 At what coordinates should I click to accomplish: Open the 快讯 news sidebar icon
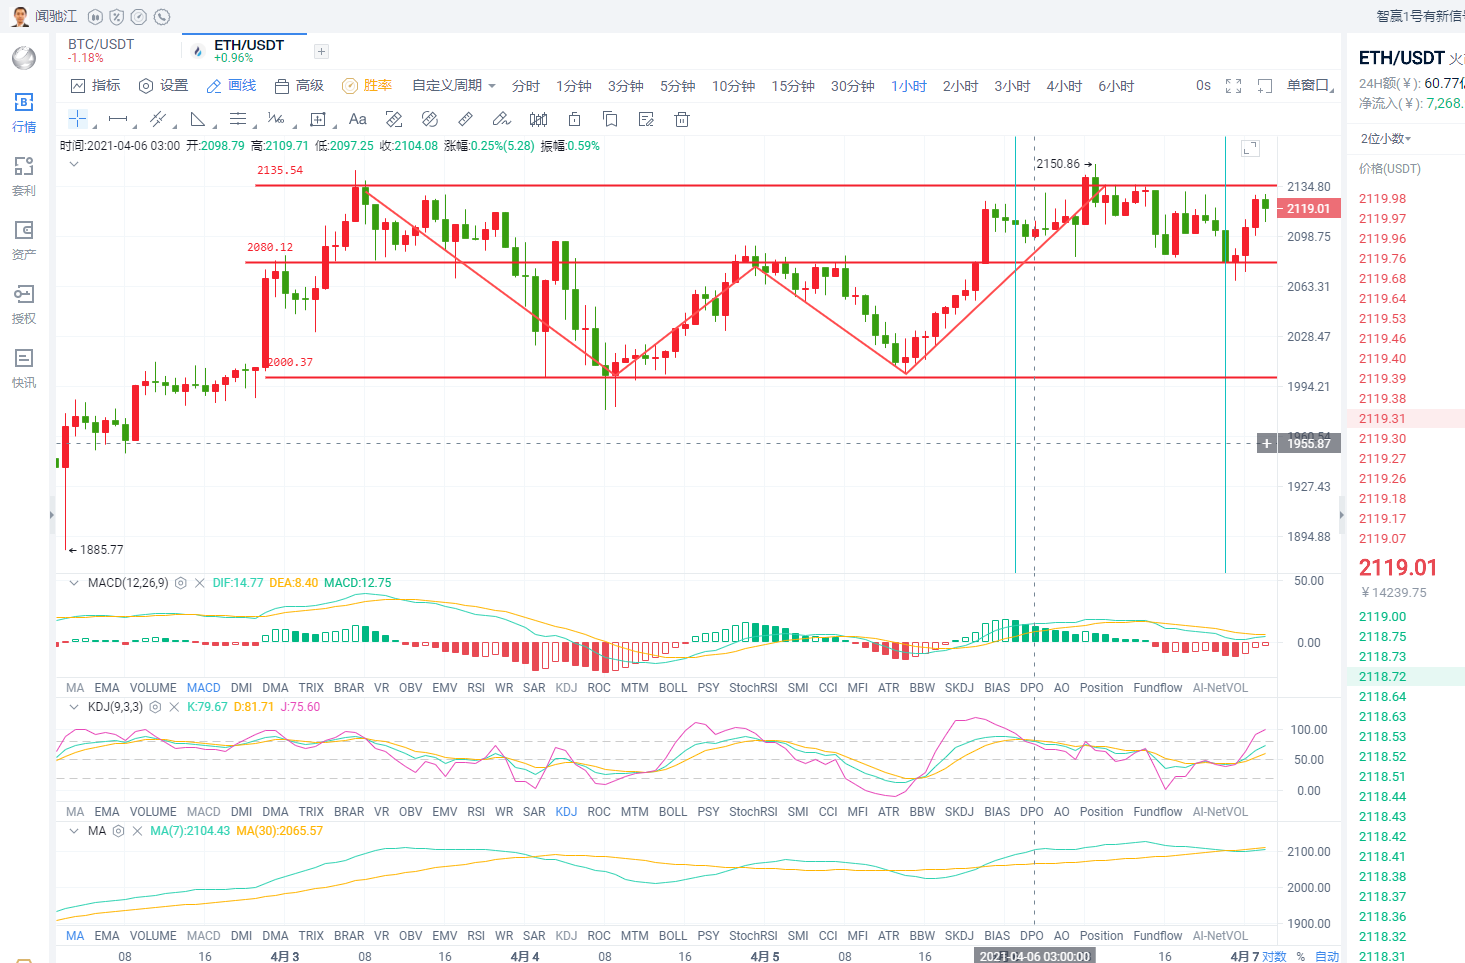[24, 368]
